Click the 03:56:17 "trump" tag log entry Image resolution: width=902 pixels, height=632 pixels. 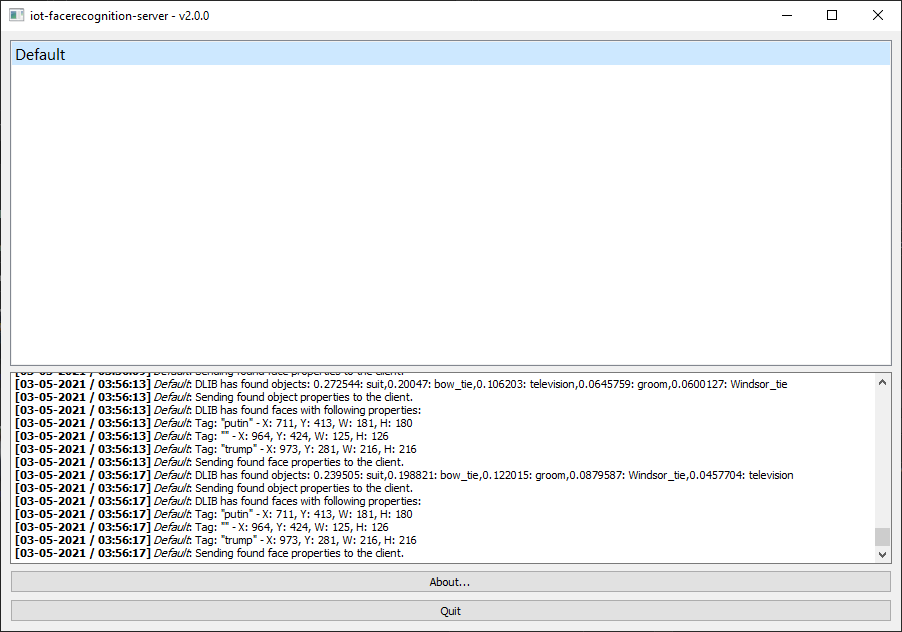[x=300, y=540]
